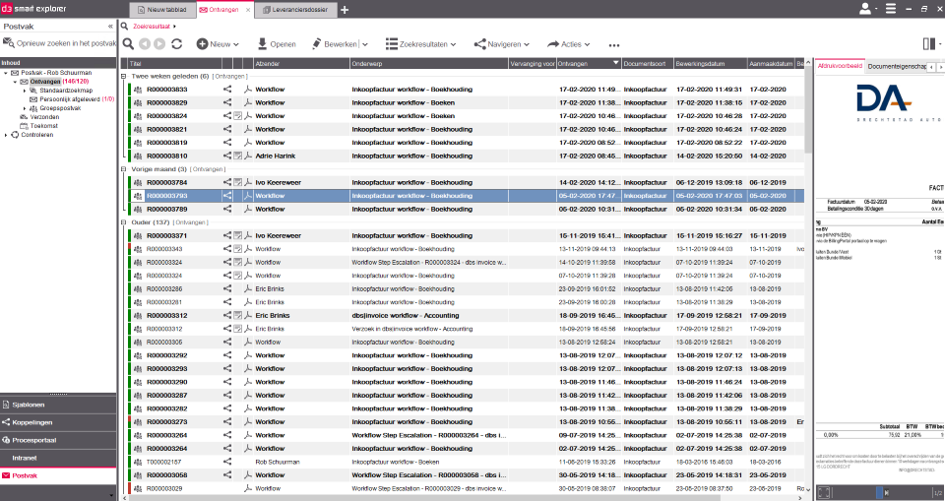
Task: Click the magnifier search icon in the toolbar
Action: 128,44
